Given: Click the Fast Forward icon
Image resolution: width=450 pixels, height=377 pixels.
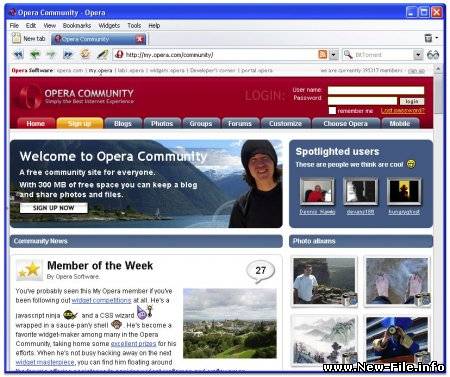Looking at the screenshot, I should 68,54.
